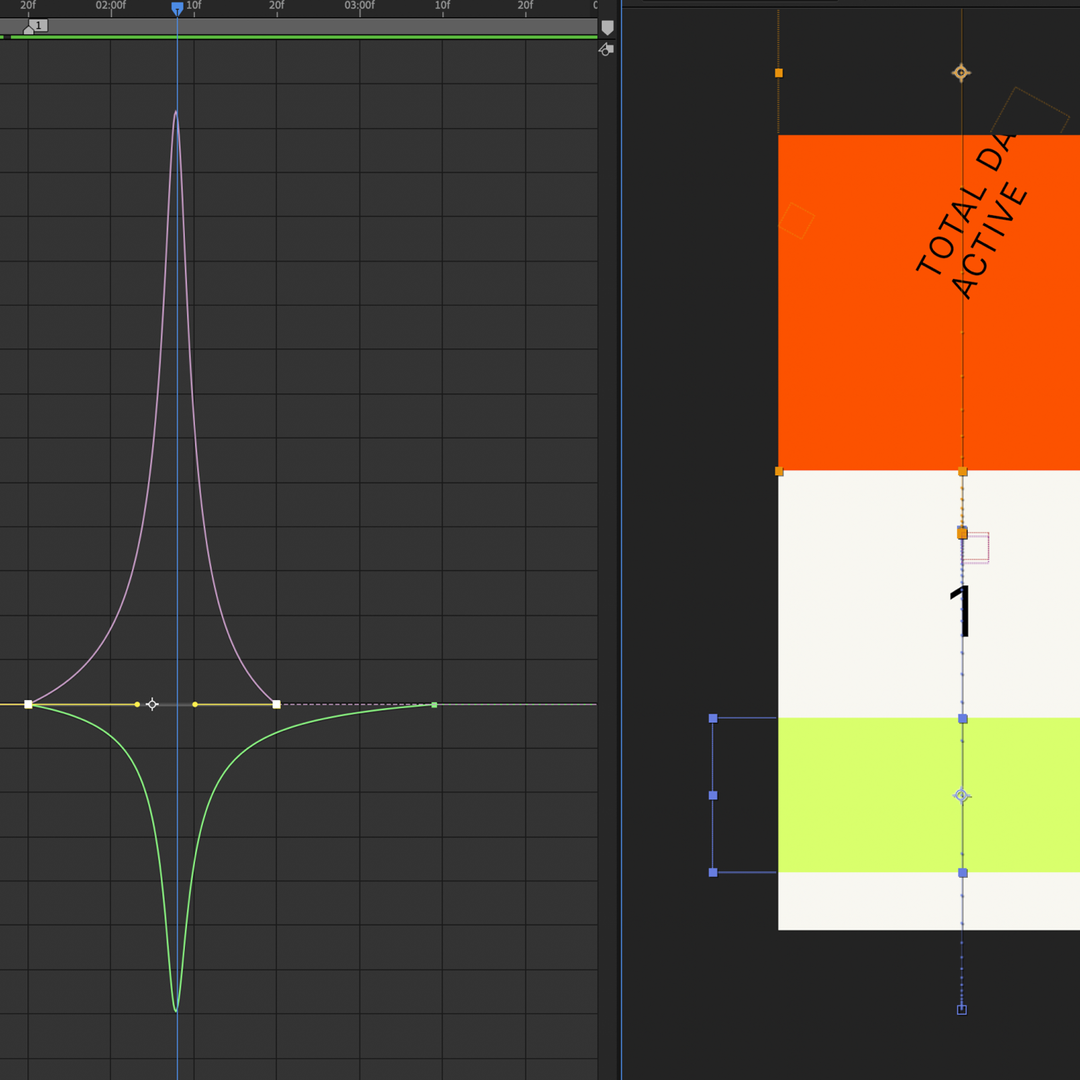Click the comp marker bin icon
The width and height of the screenshot is (1080, 1080).
tap(607, 28)
